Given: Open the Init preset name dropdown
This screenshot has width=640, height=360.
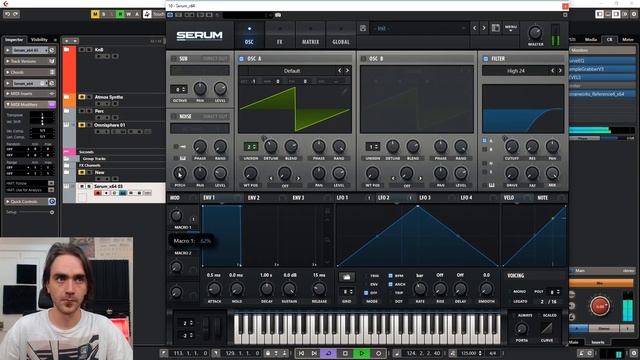Looking at the screenshot, I should pyautogui.click(x=419, y=28).
